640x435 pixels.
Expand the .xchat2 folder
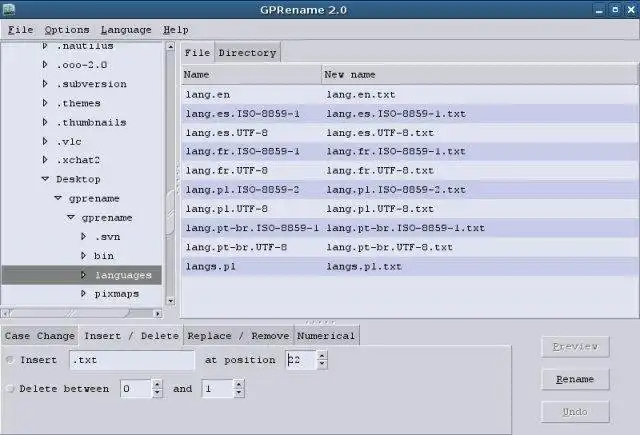pyautogui.click(x=45, y=160)
